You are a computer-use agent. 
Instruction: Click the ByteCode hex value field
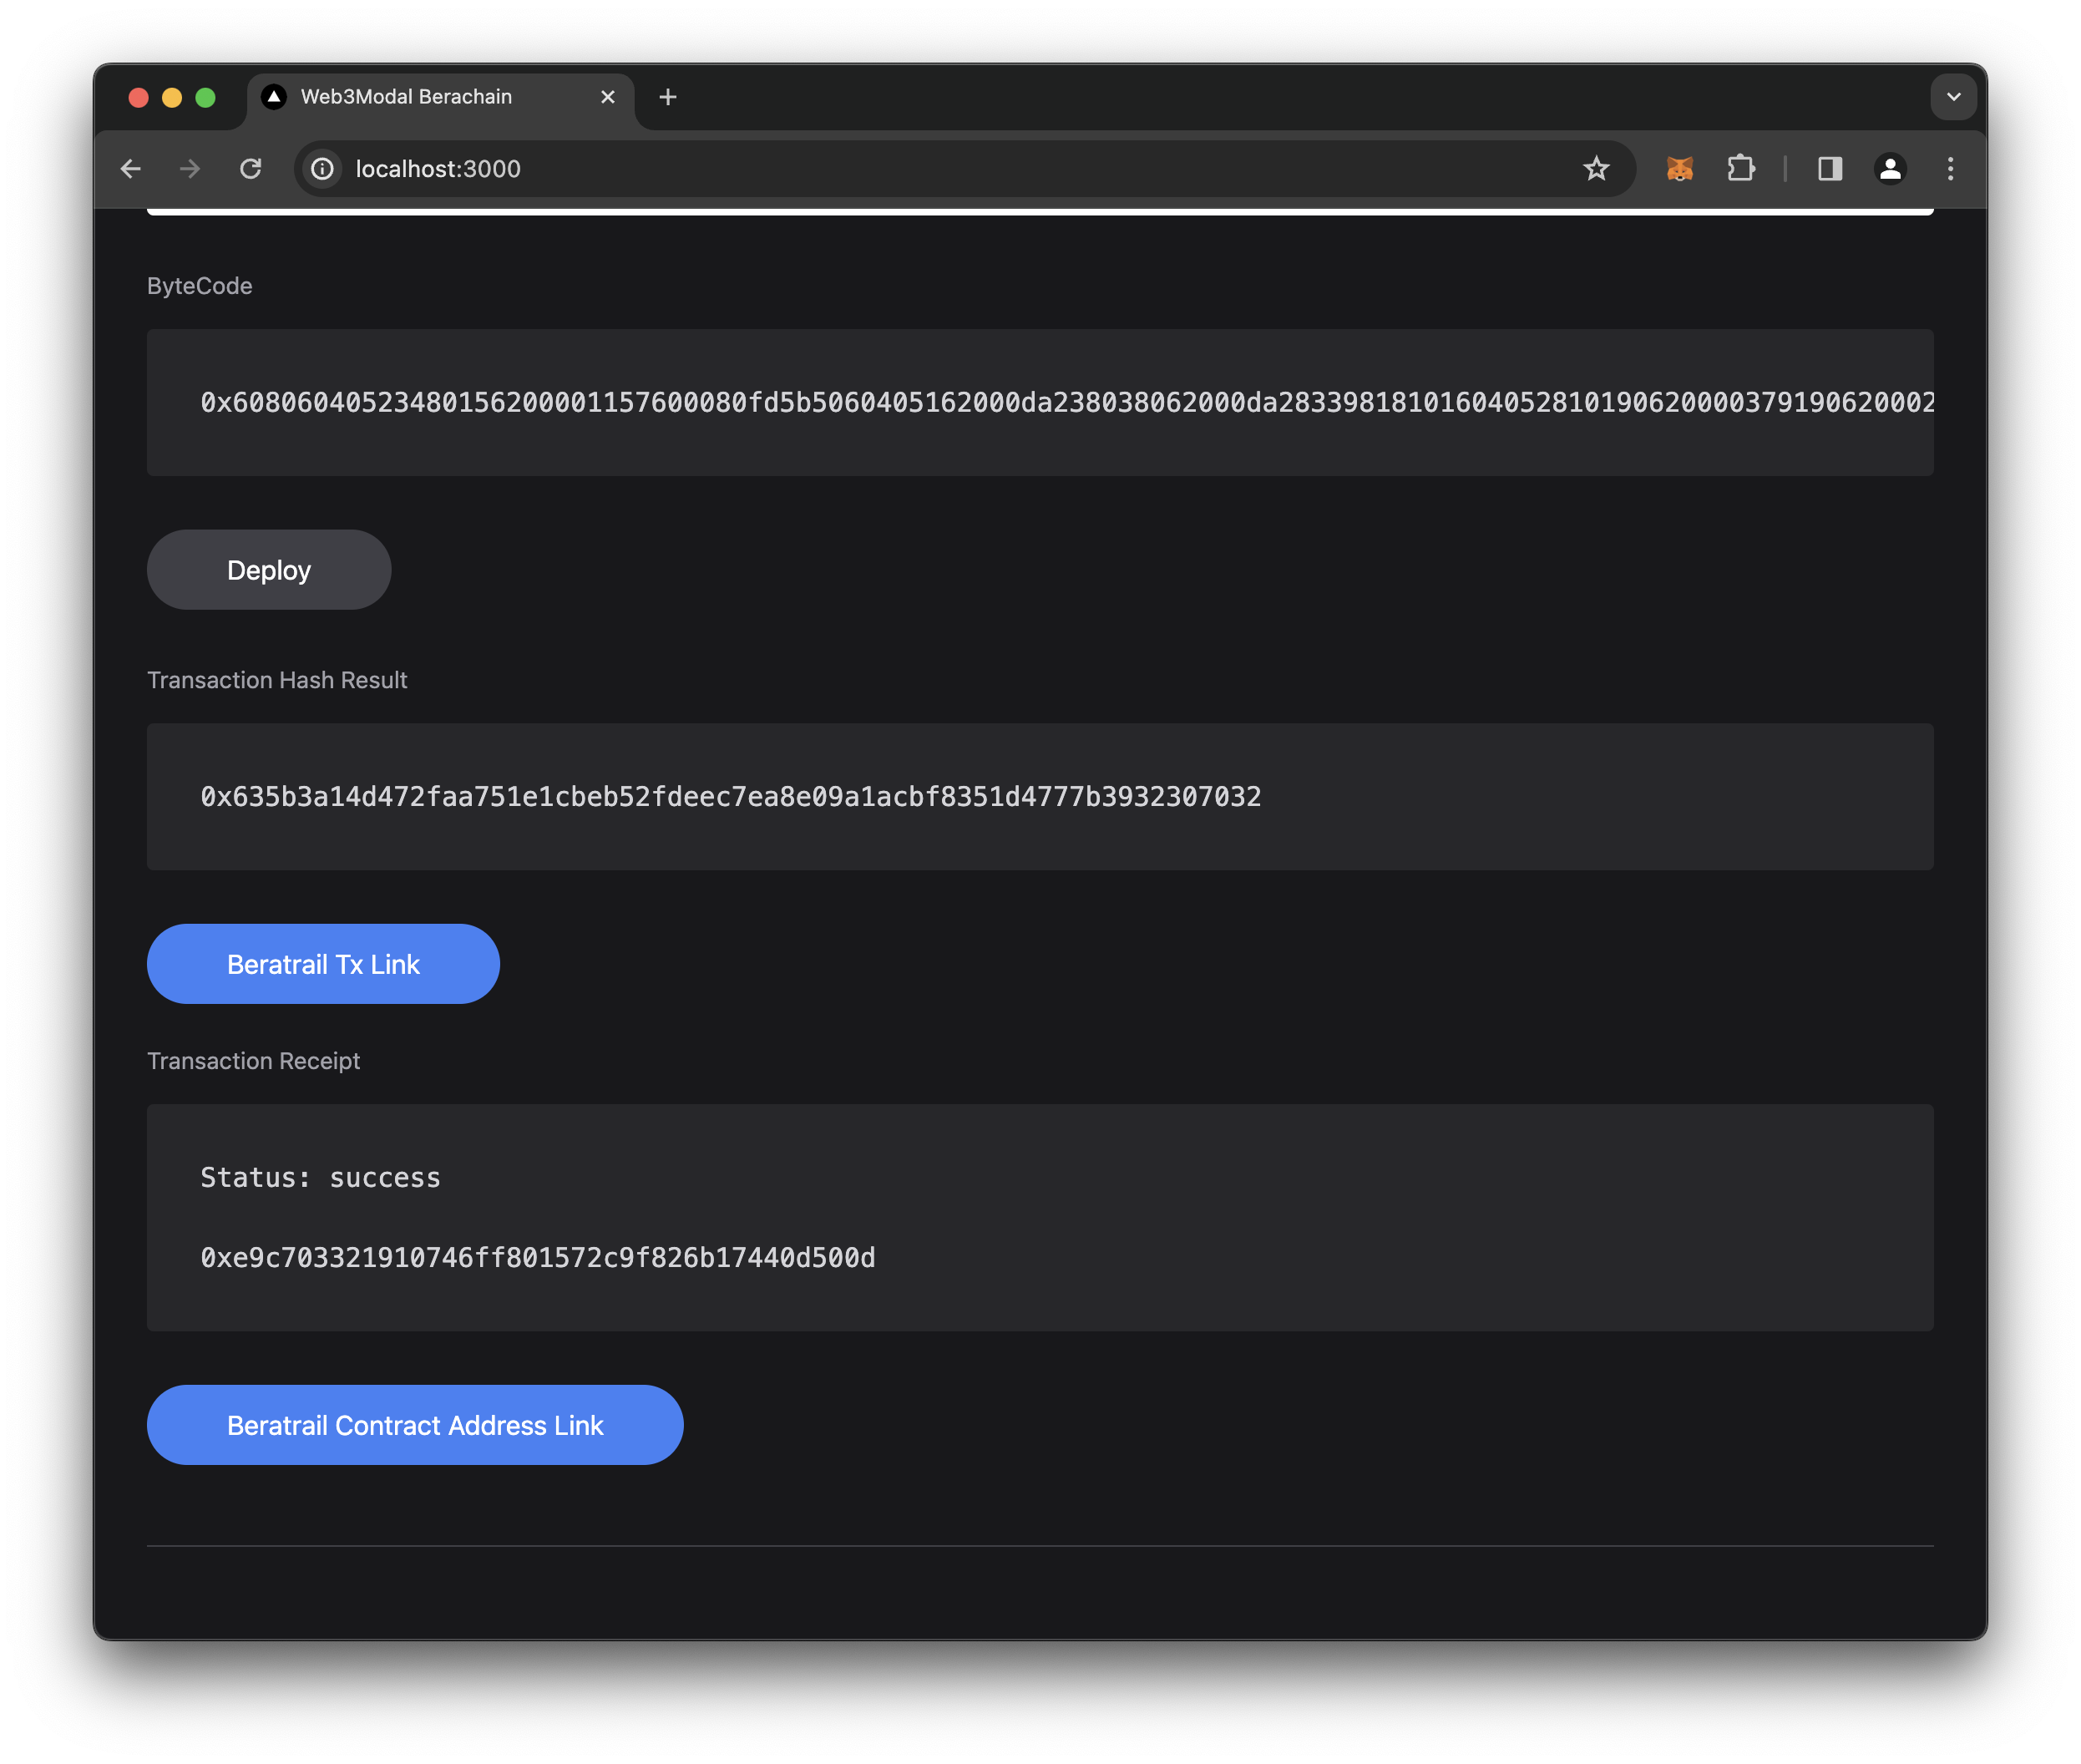pos(1040,402)
